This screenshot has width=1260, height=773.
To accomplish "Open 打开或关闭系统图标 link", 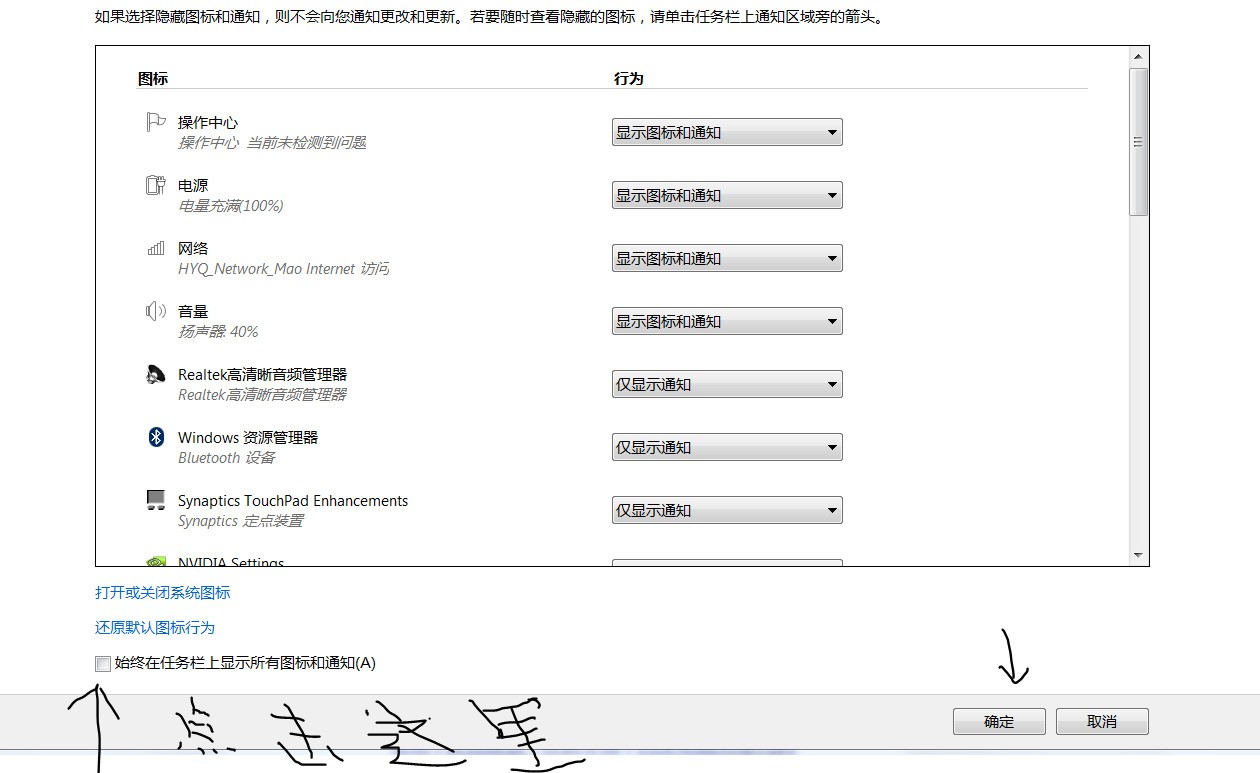I will click(163, 592).
